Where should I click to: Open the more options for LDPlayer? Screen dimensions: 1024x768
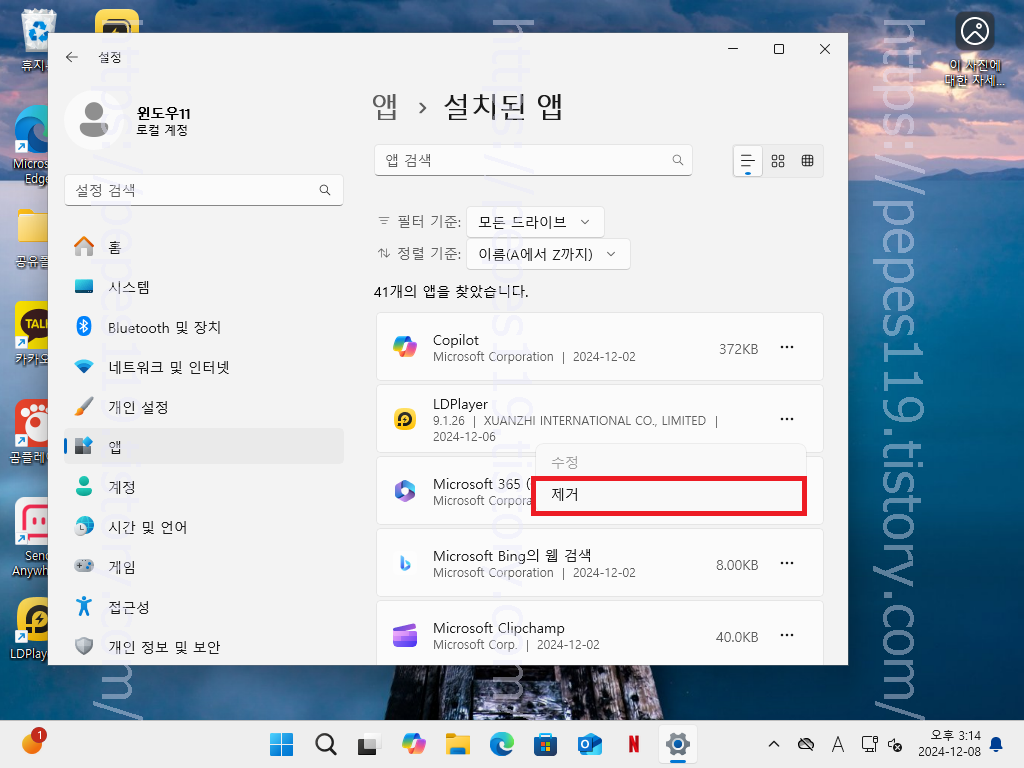point(787,419)
